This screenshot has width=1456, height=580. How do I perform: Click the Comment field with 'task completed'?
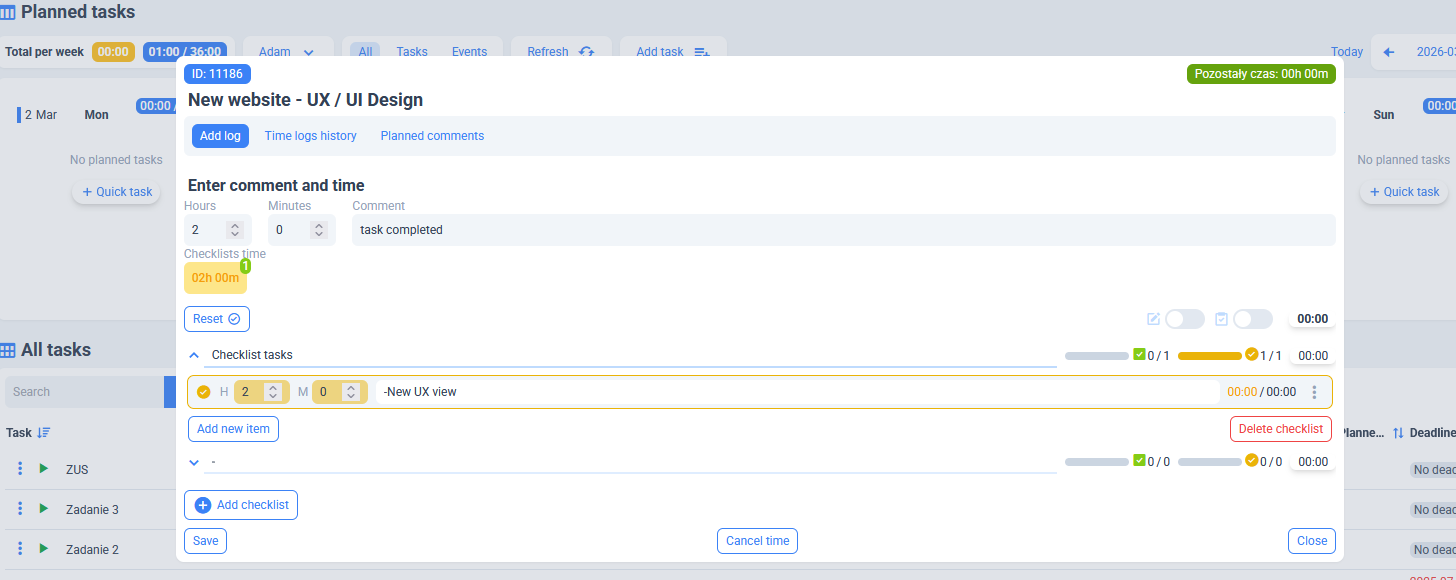843,230
